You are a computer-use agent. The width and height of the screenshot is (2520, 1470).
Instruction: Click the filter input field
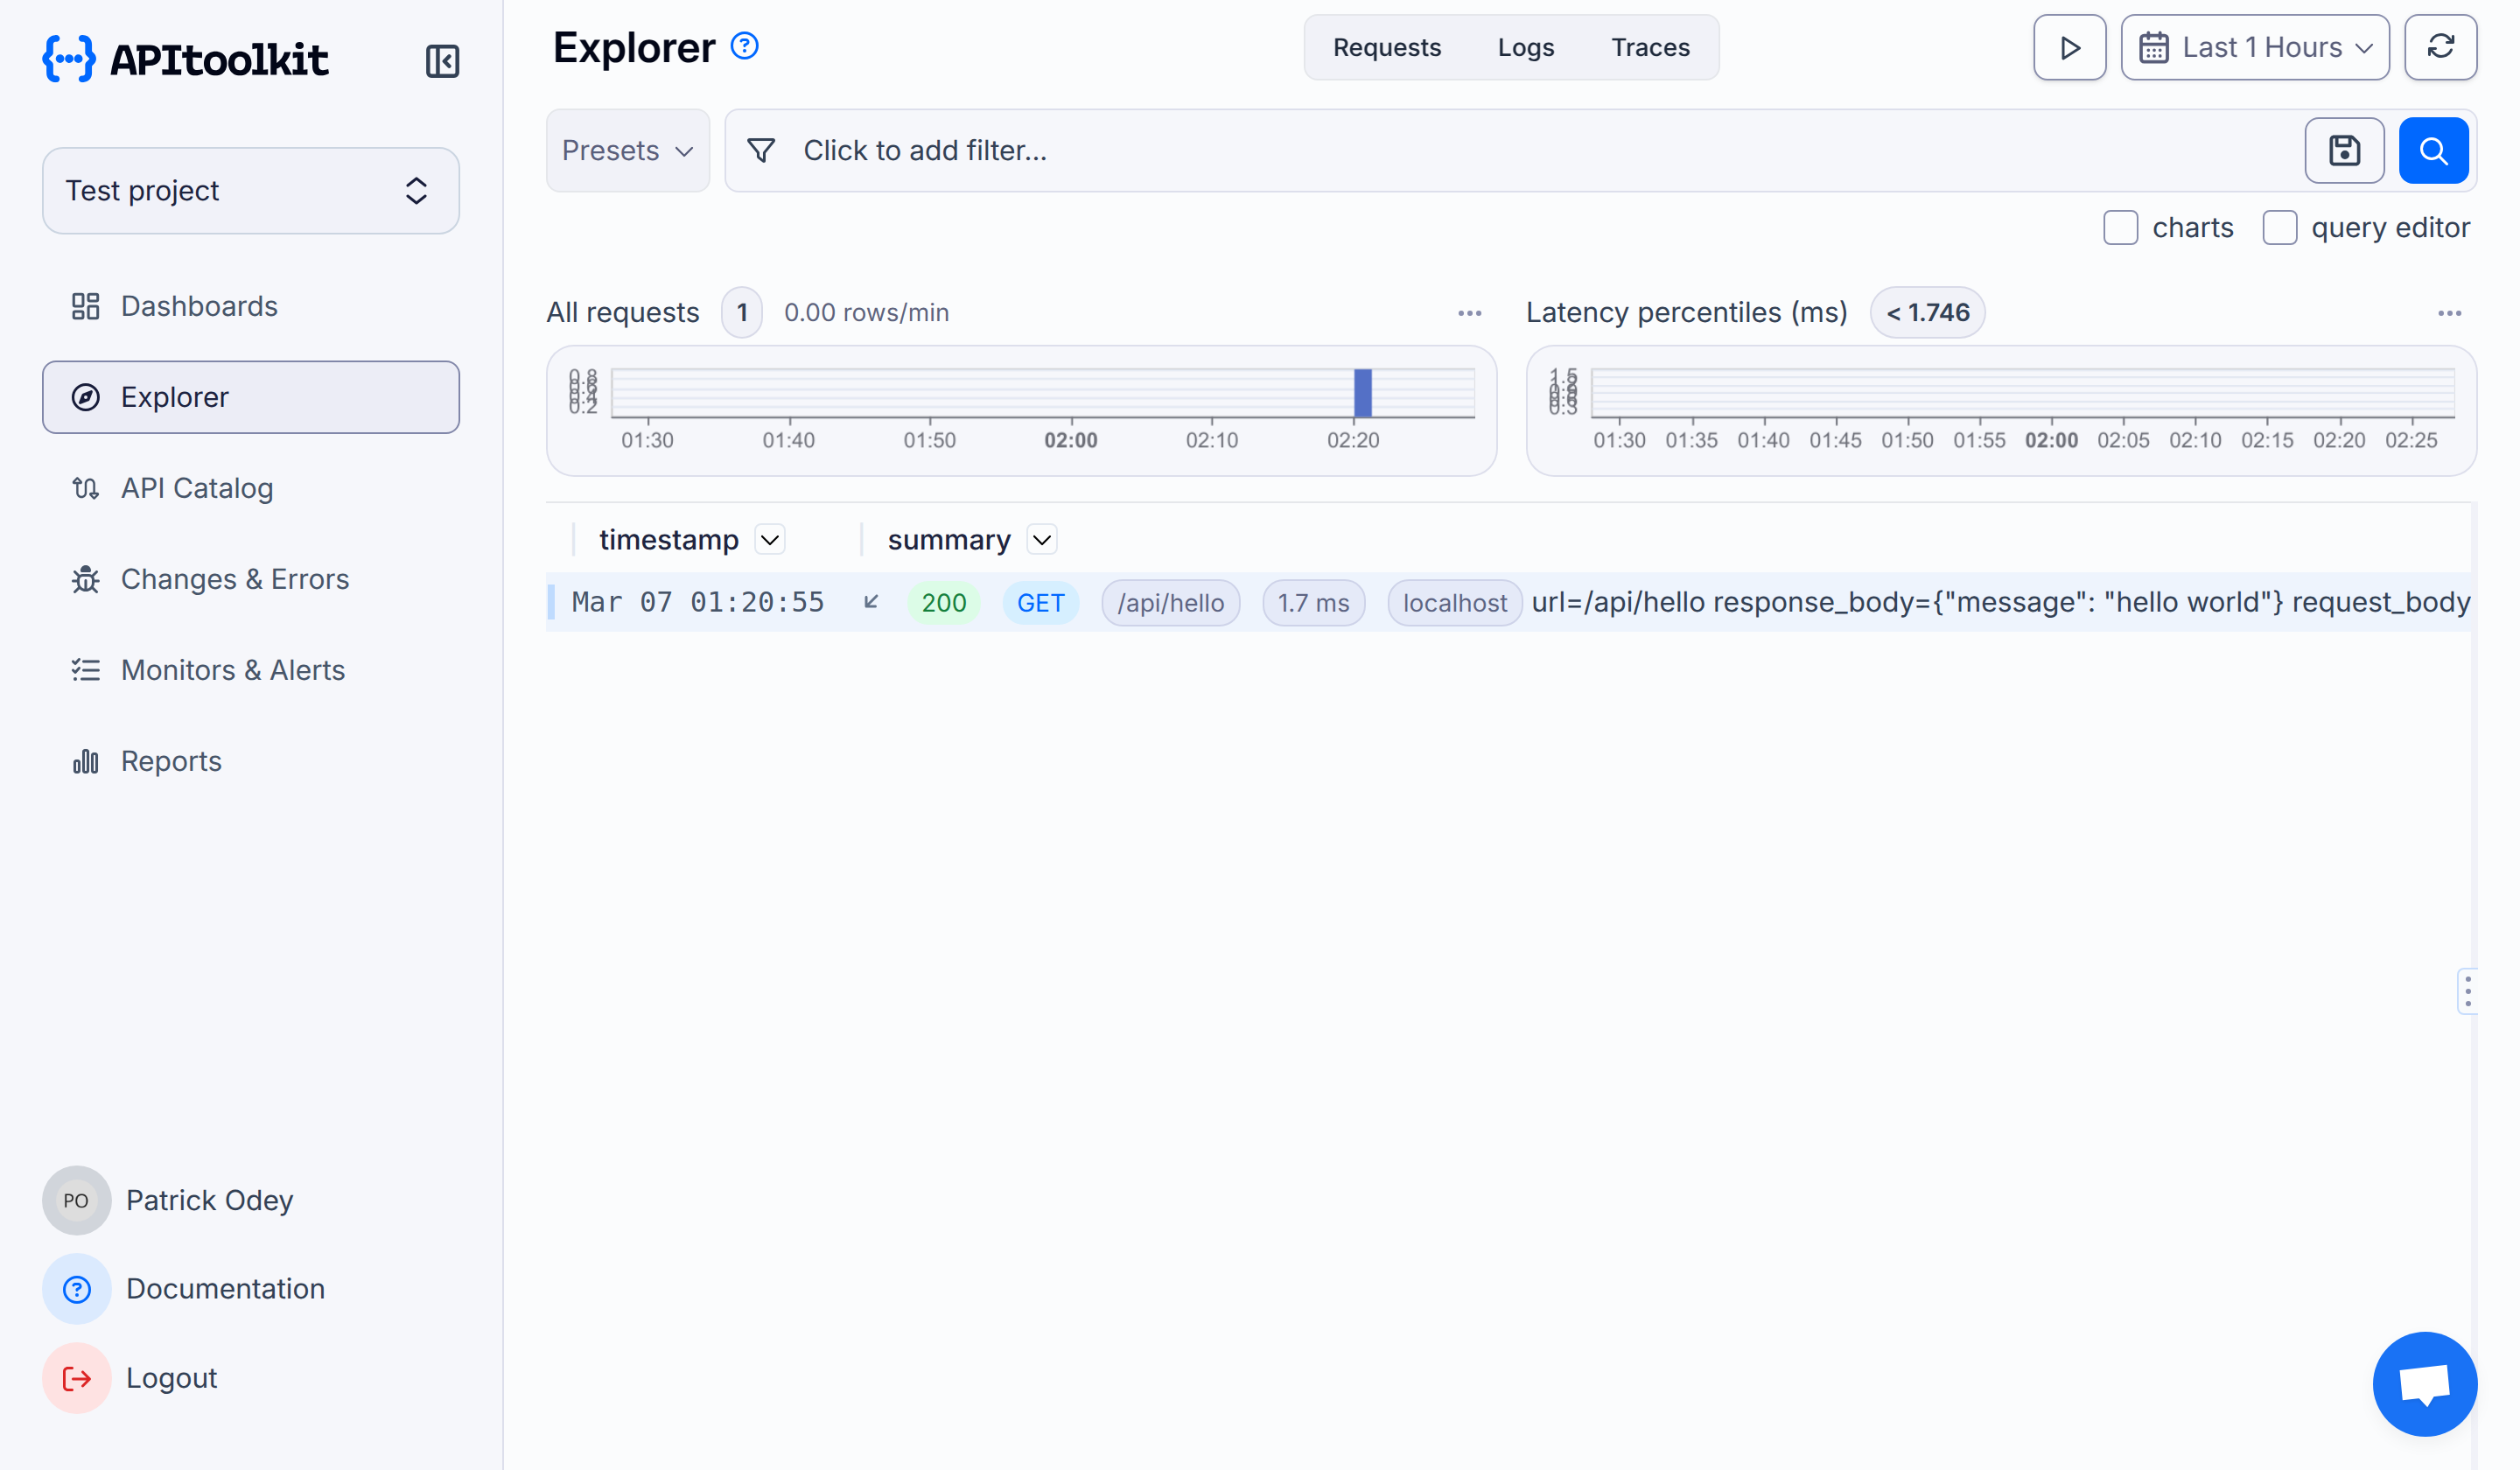pyautogui.click(x=1500, y=150)
